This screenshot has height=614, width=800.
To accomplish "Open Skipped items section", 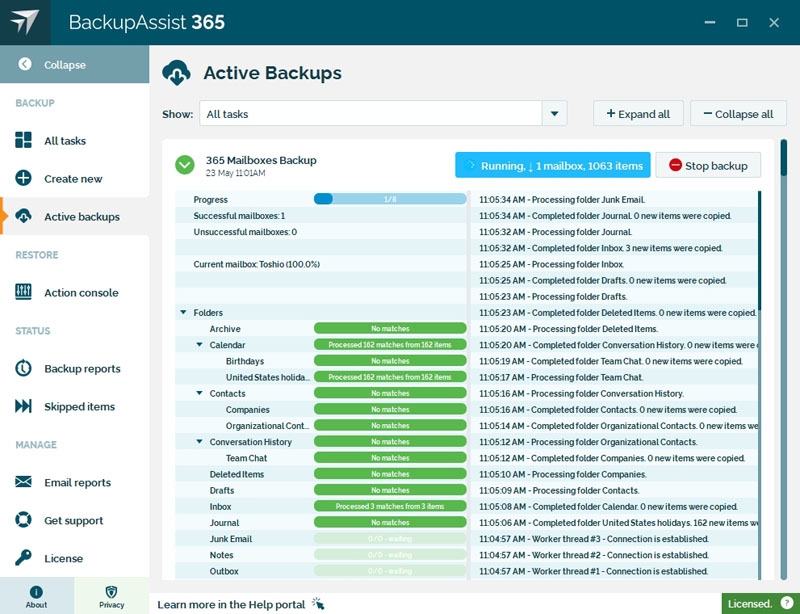I will tap(79, 407).
